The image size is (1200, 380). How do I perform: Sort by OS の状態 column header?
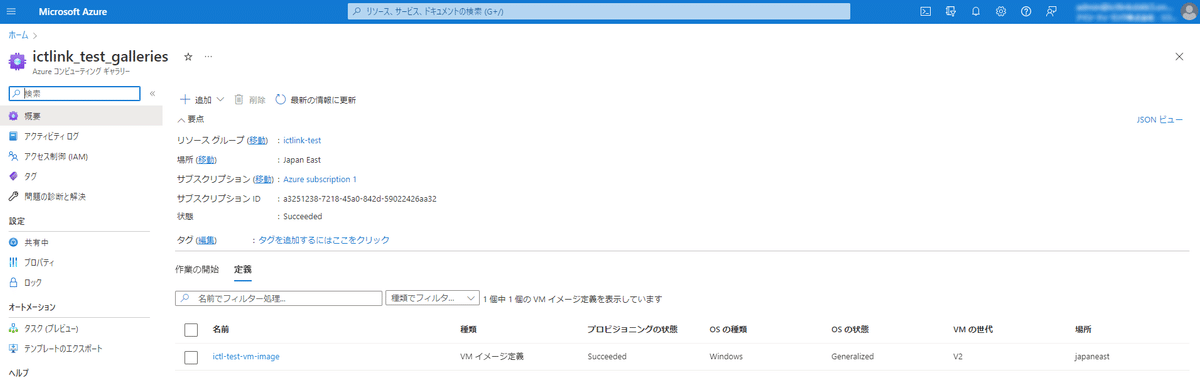[x=850, y=329]
